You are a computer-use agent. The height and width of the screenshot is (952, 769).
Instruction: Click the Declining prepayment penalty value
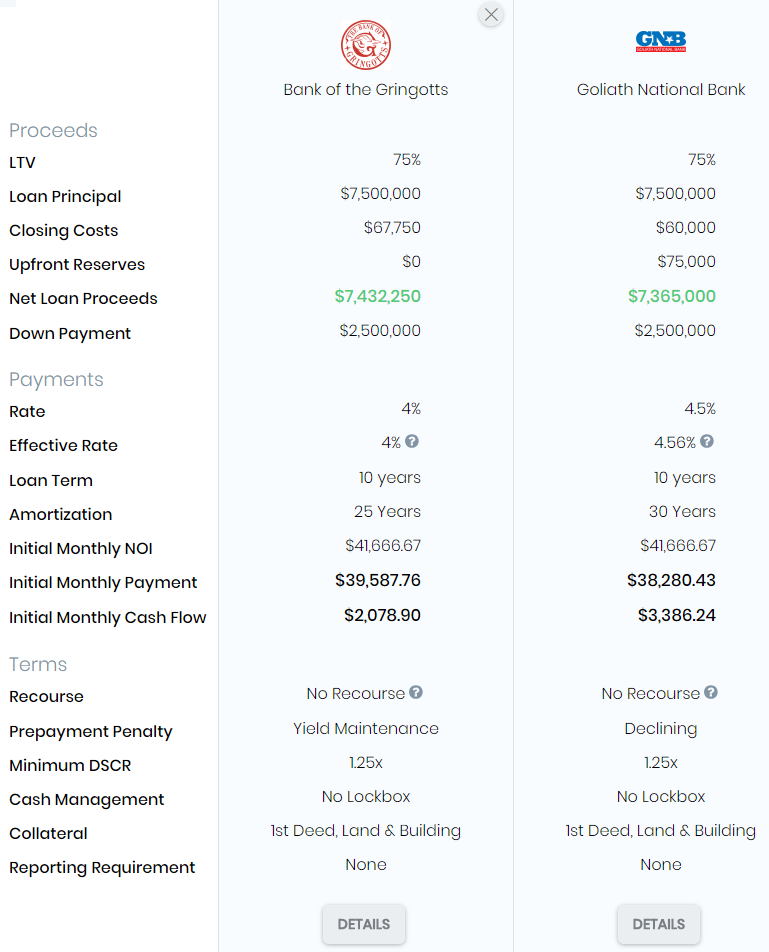click(661, 728)
